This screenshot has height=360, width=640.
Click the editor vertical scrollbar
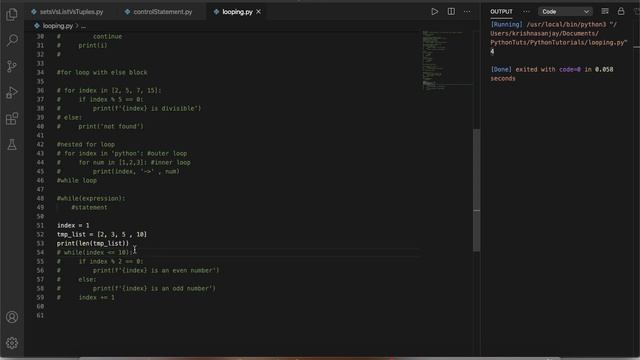pos(476,190)
